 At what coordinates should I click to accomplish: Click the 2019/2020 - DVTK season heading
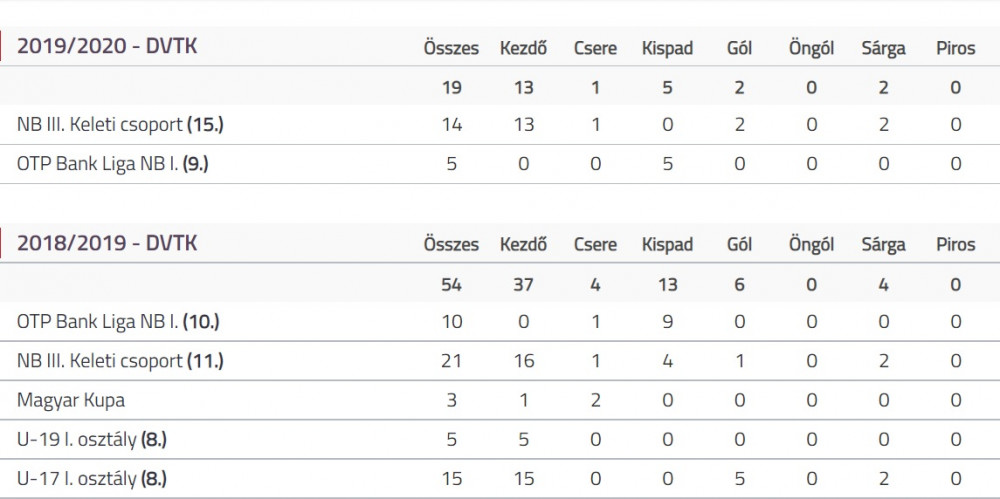pyautogui.click(x=107, y=47)
